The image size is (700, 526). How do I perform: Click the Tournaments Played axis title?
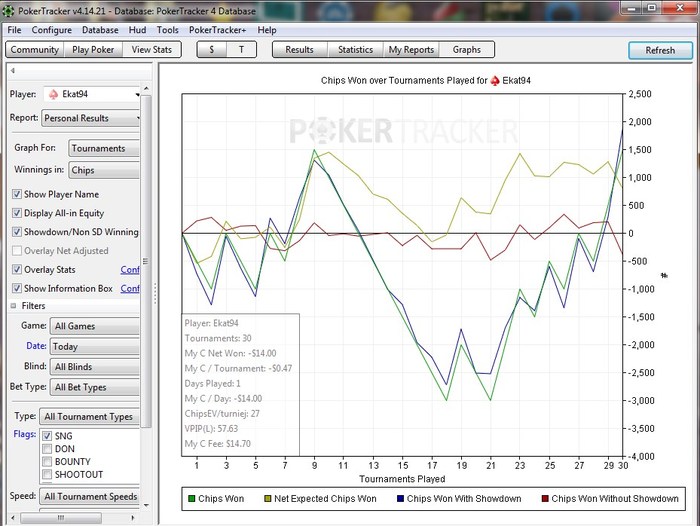click(402, 479)
